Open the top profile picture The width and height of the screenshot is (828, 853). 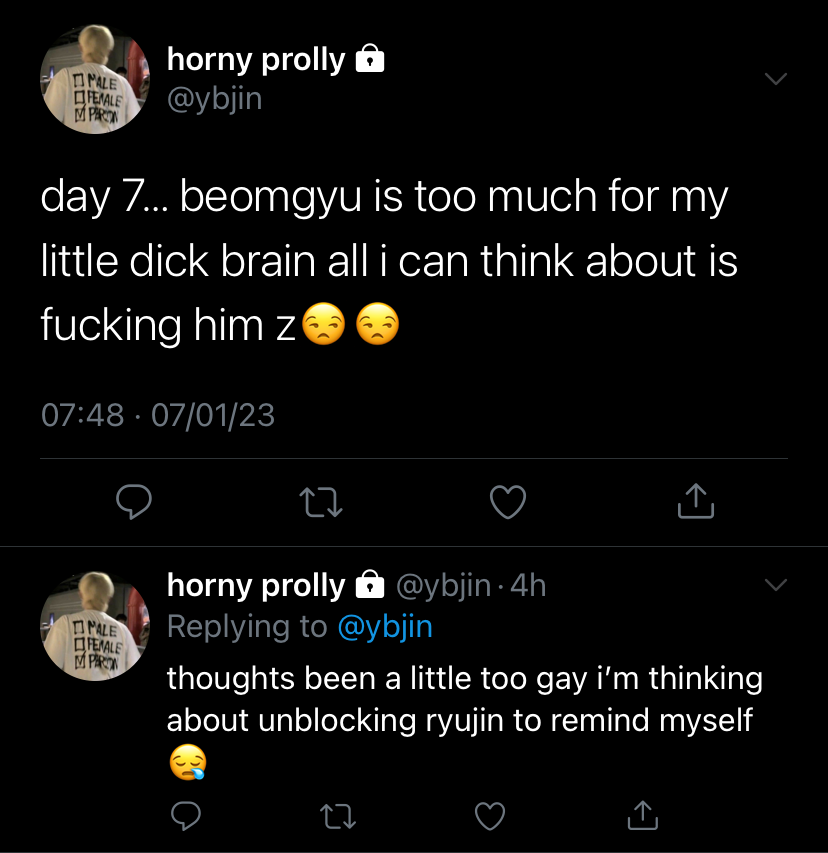pyautogui.click(x=95, y=79)
